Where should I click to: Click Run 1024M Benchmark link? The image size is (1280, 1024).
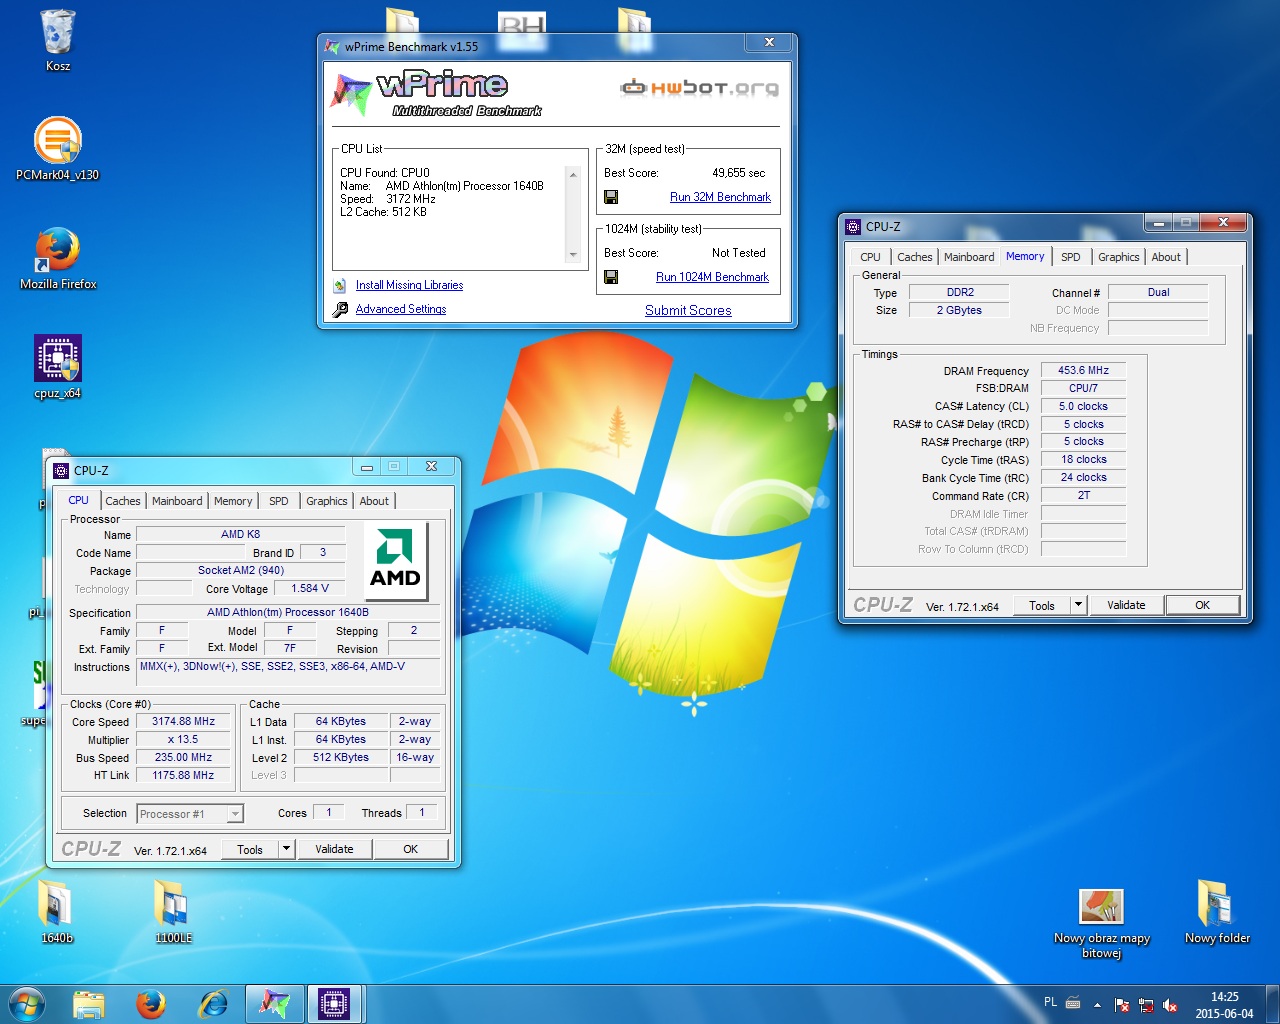point(712,277)
